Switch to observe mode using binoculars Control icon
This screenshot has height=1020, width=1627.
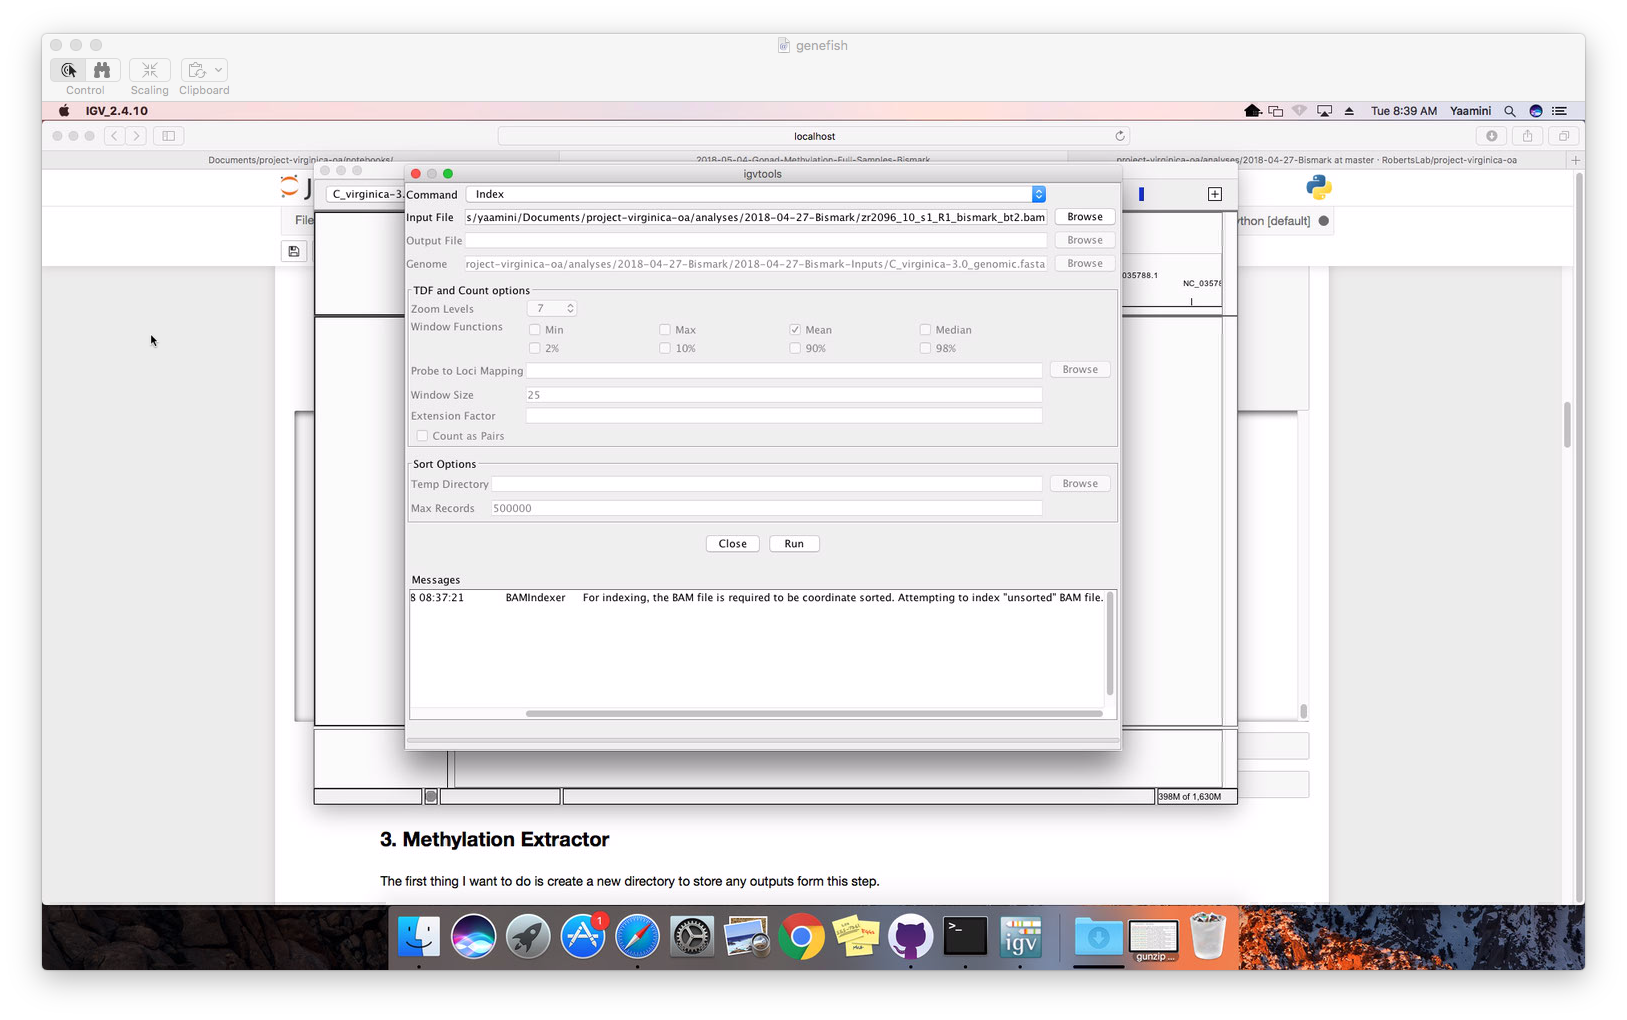(x=103, y=69)
